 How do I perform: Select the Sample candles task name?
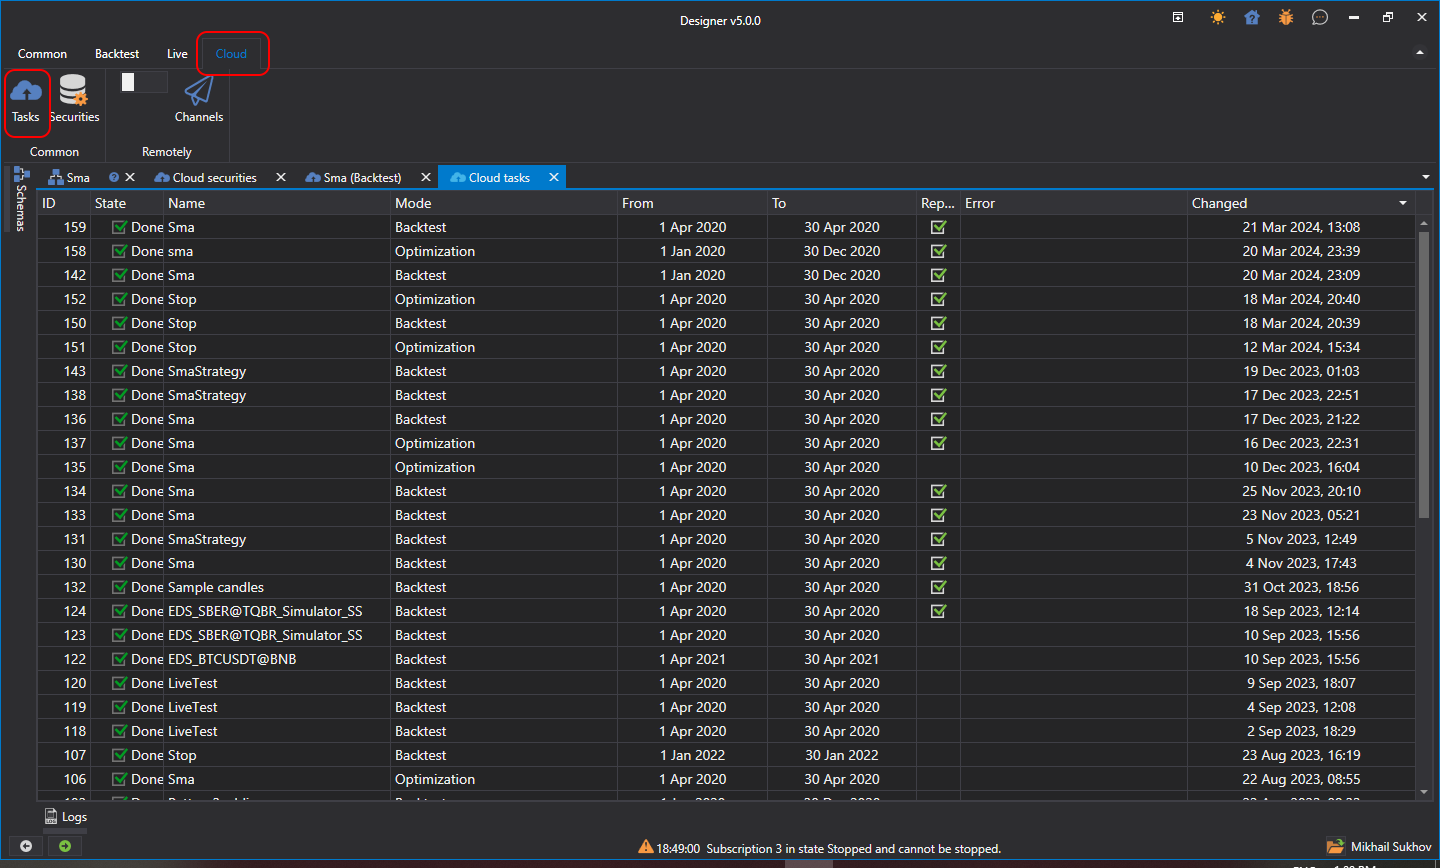(216, 587)
